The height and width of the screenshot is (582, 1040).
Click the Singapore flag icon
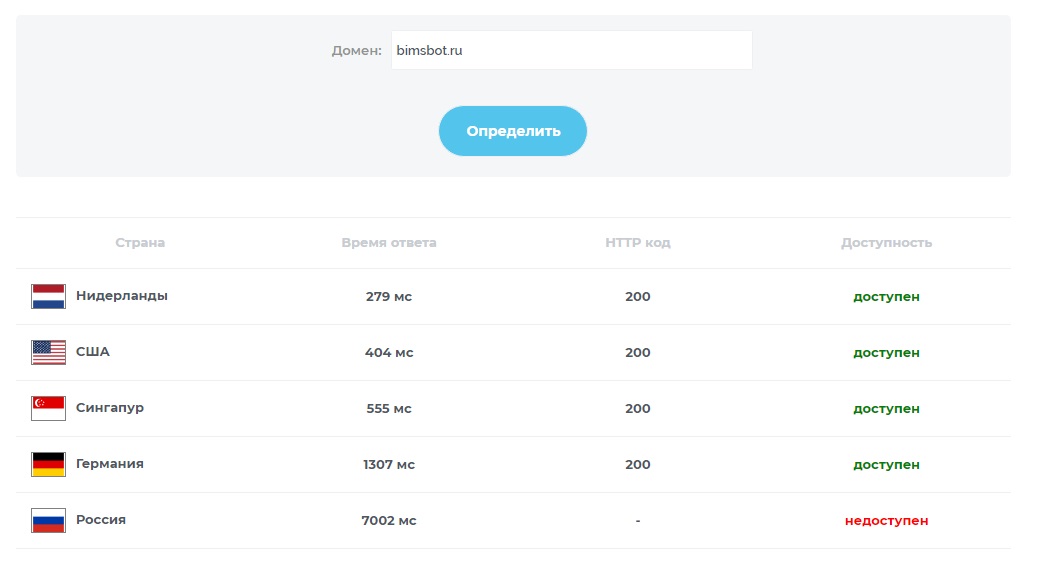pyautogui.click(x=48, y=408)
